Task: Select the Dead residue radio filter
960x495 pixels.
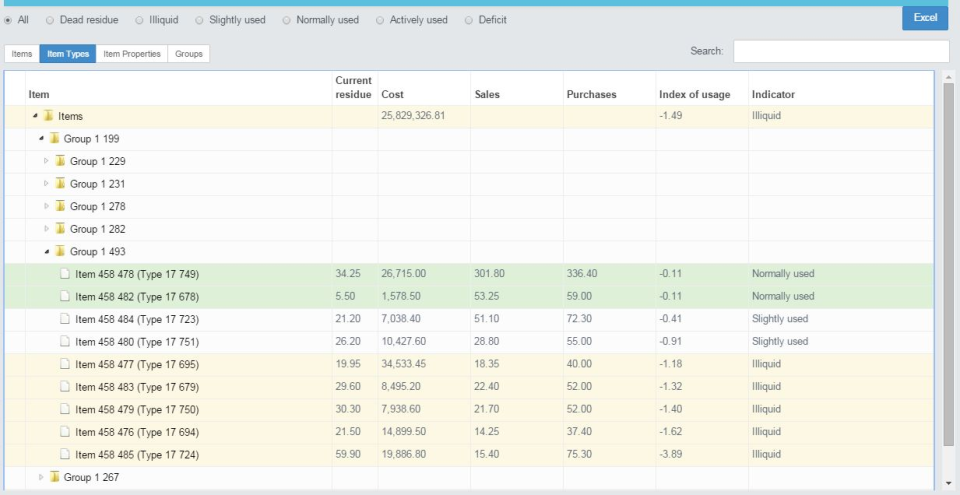Action: click(50, 20)
